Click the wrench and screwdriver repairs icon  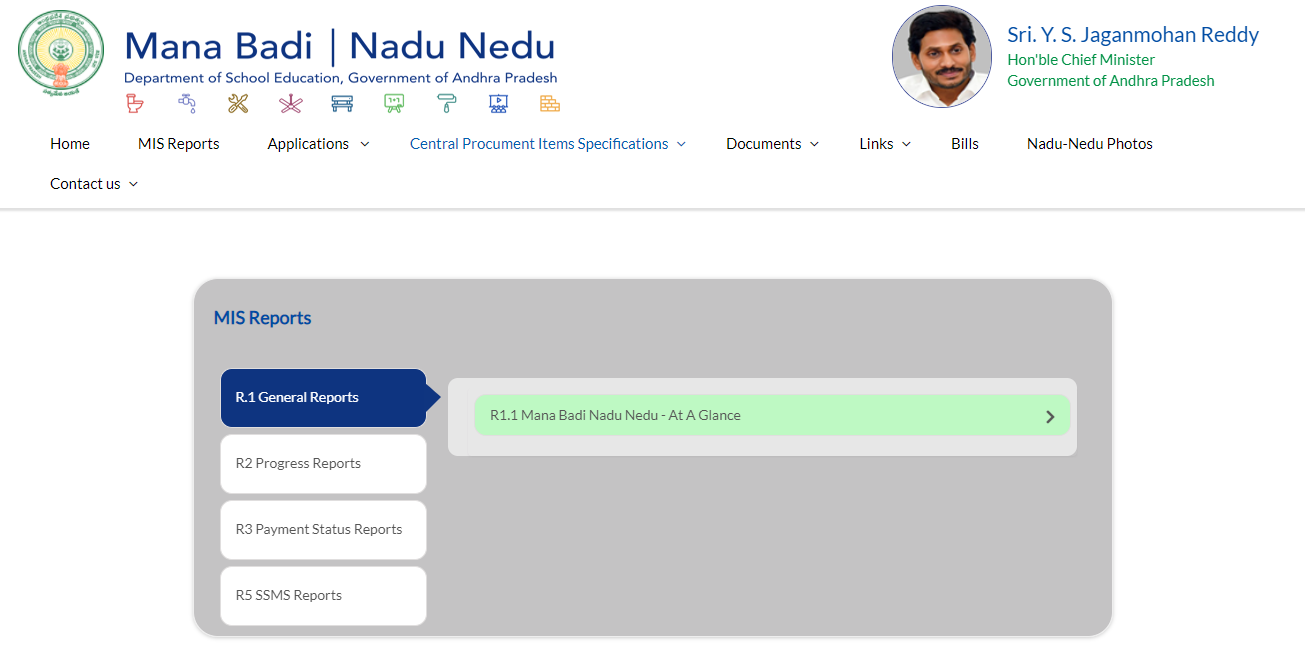point(238,102)
